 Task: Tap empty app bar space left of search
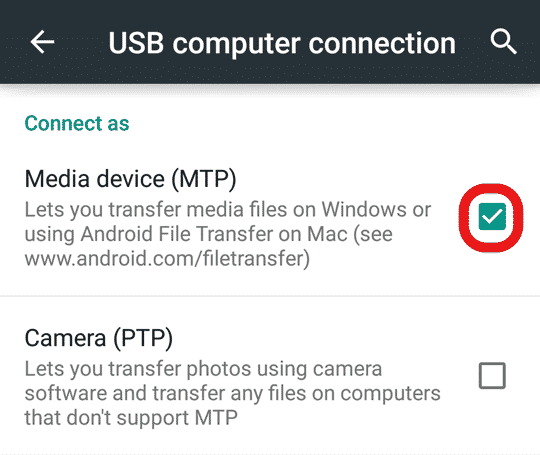pos(473,42)
